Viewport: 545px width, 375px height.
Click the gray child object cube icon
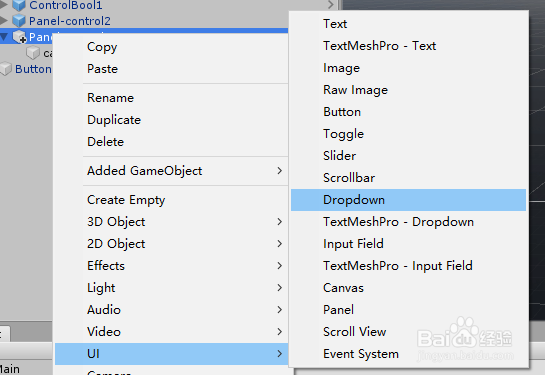(x=33, y=53)
